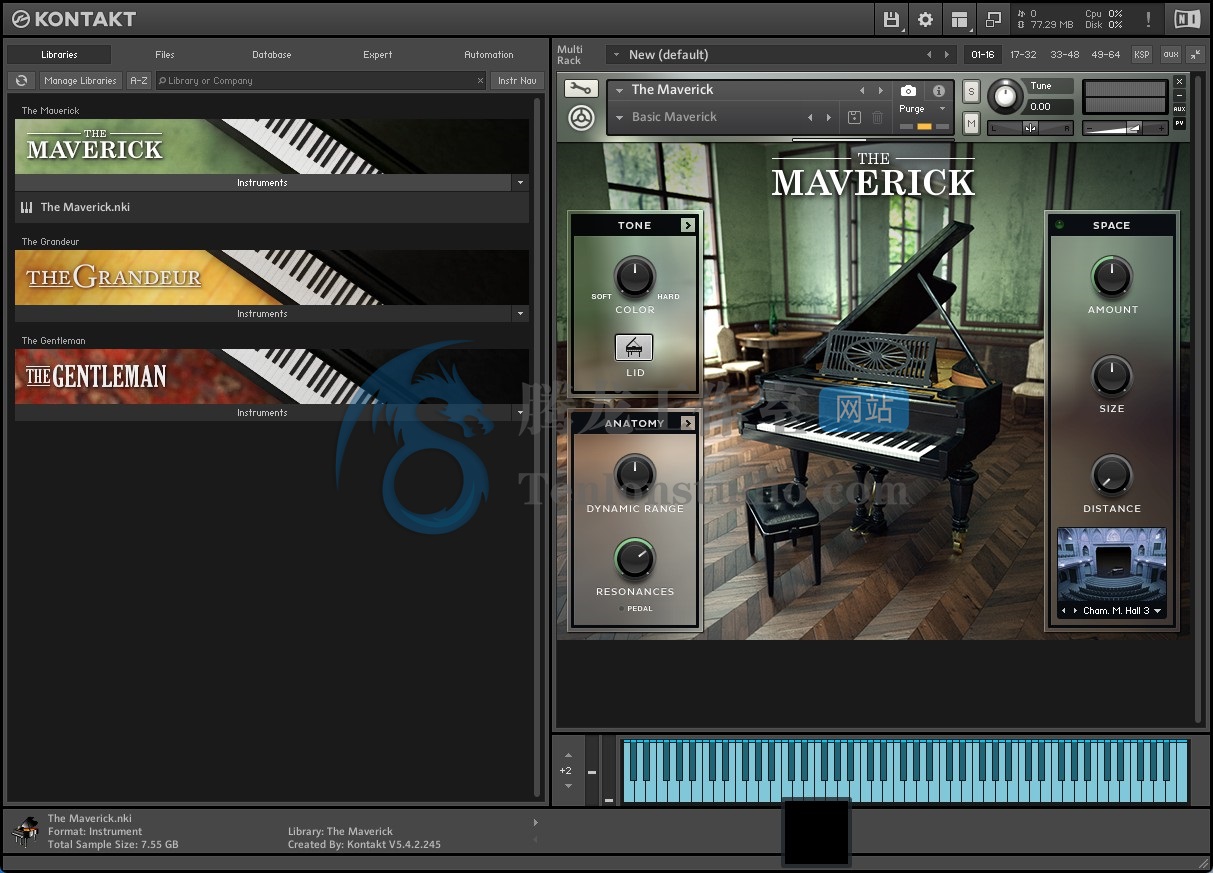Click the Library or Company search field
This screenshot has height=873, width=1213.
pos(320,81)
